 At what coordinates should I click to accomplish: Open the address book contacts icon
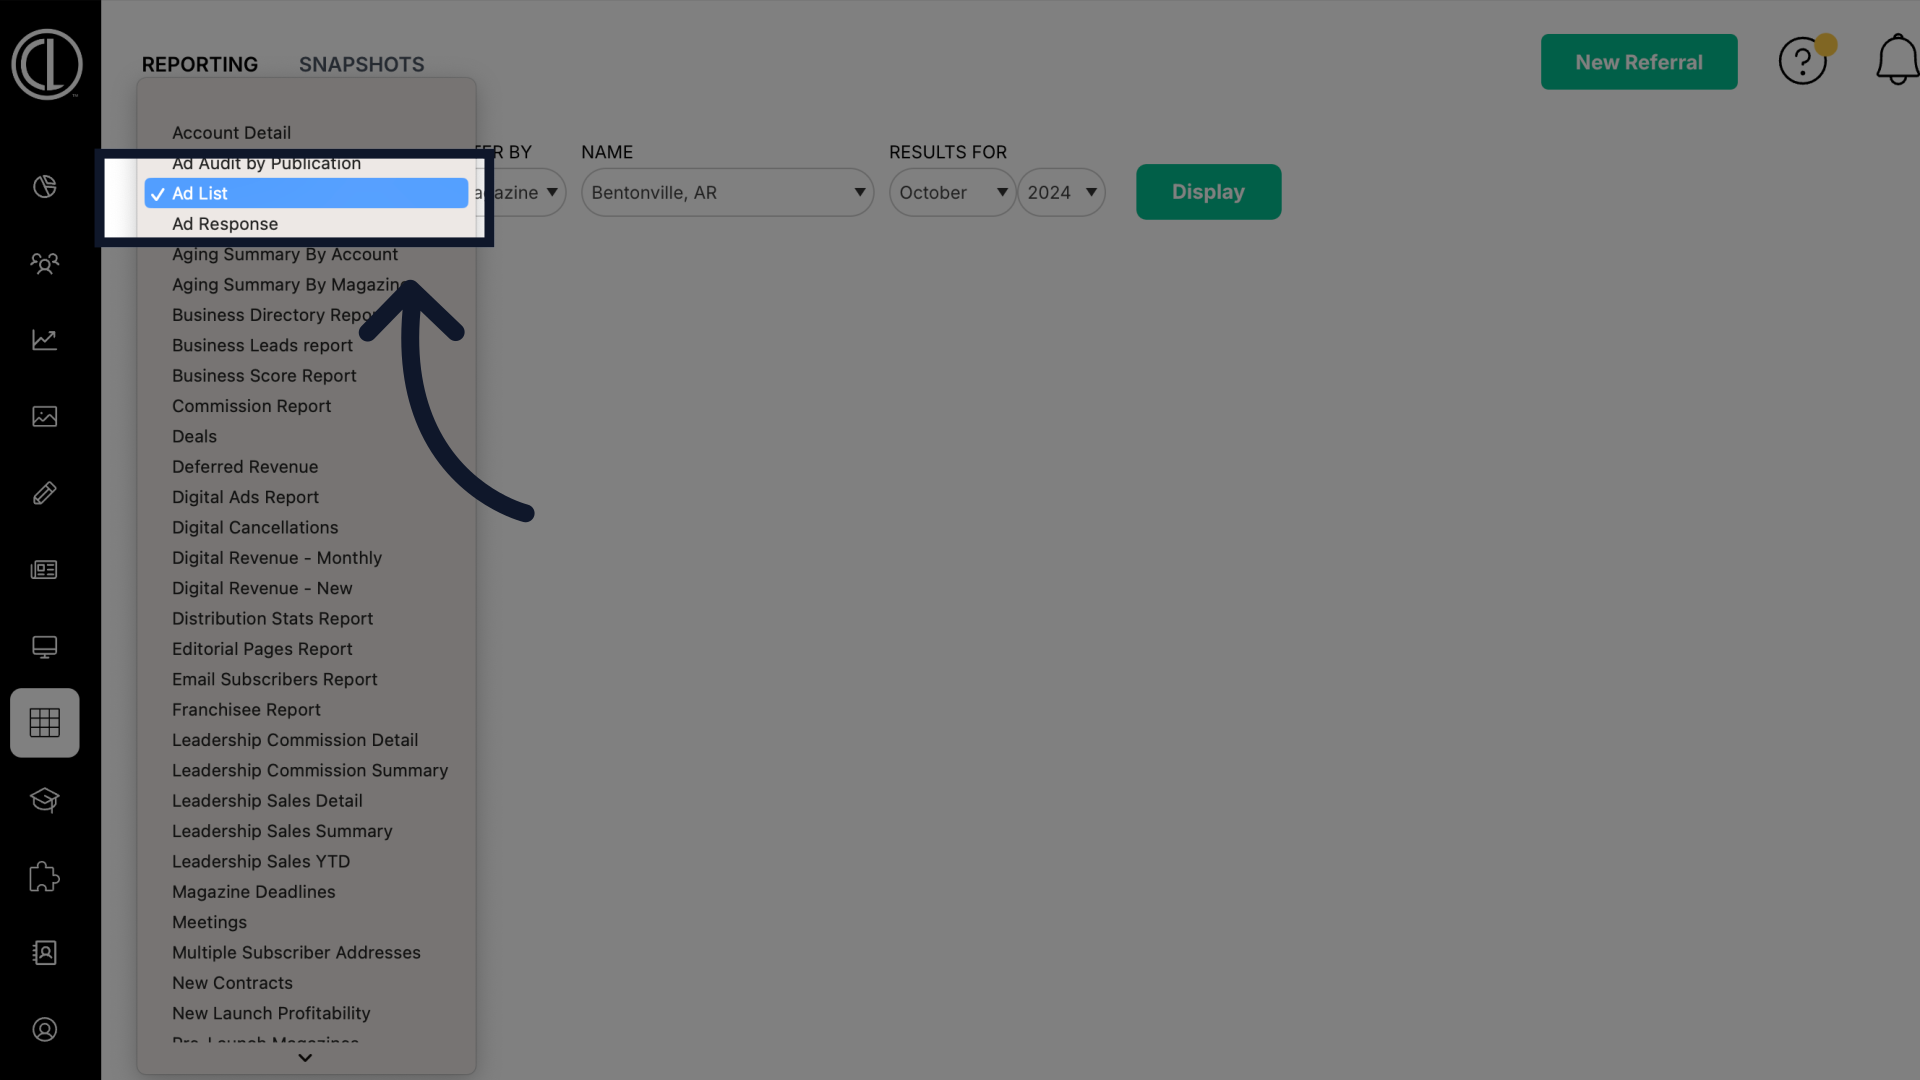click(45, 953)
